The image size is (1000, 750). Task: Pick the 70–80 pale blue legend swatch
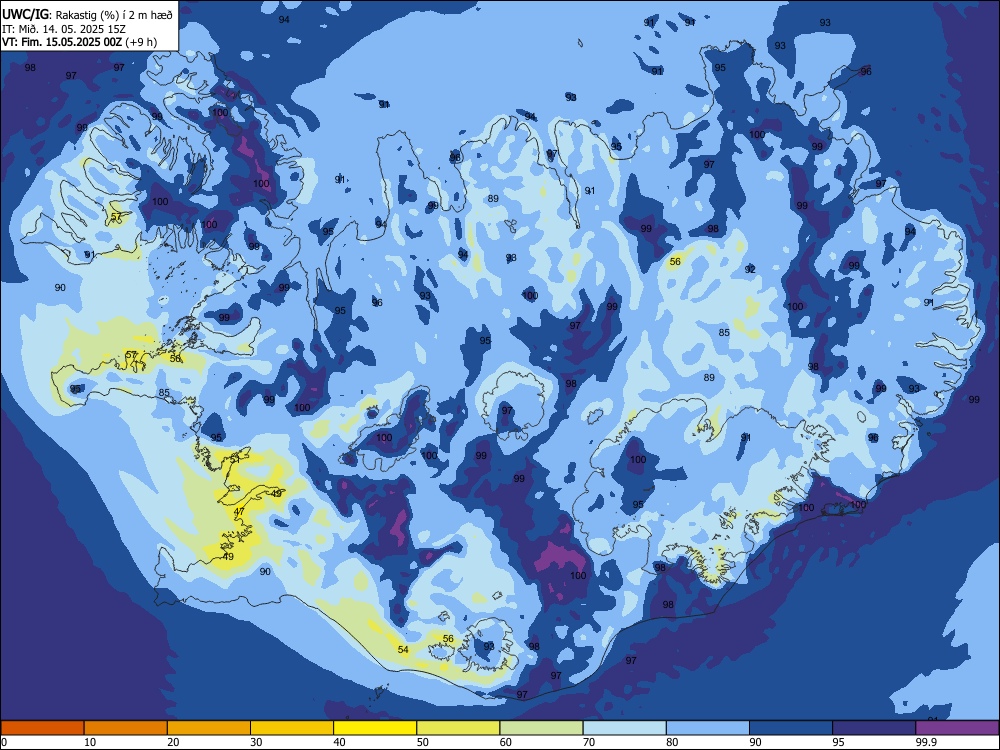tap(624, 728)
